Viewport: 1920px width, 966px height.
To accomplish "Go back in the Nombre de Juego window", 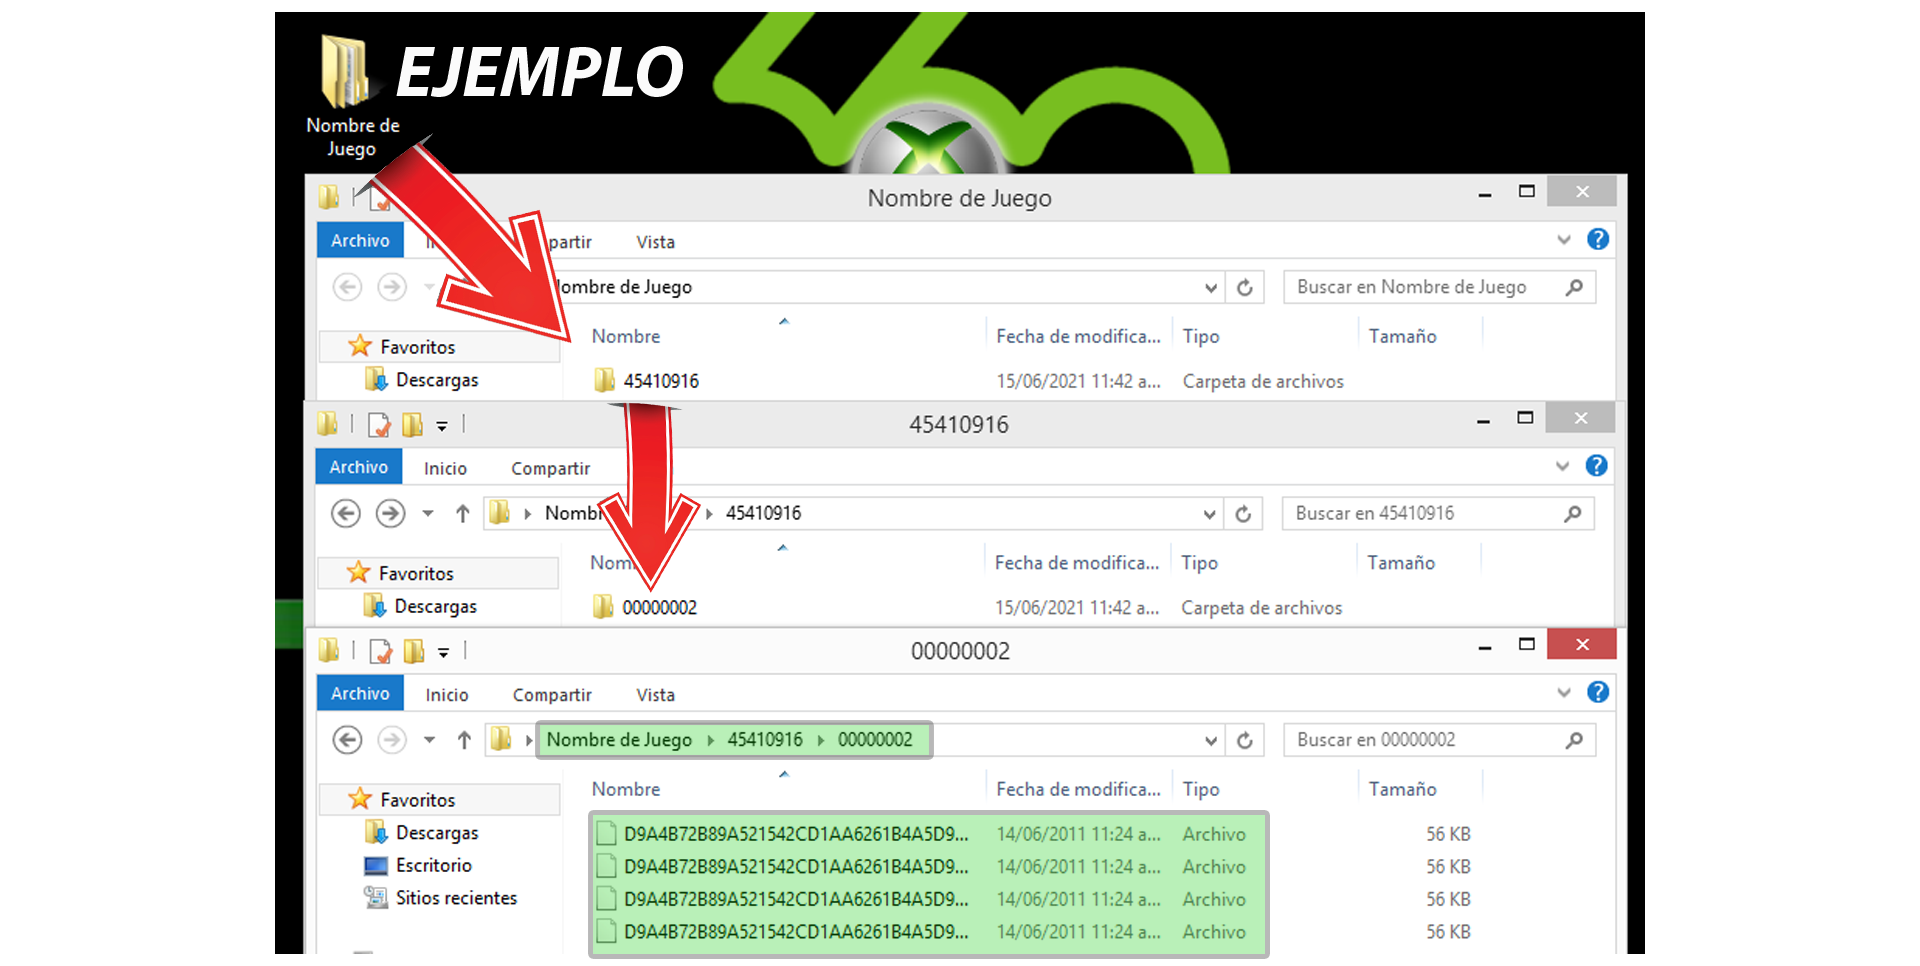I will pos(347,288).
